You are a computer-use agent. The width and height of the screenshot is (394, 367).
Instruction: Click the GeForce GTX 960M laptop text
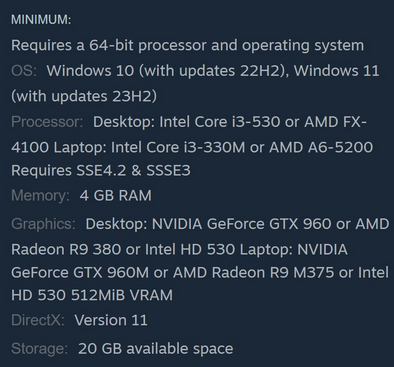80,273
